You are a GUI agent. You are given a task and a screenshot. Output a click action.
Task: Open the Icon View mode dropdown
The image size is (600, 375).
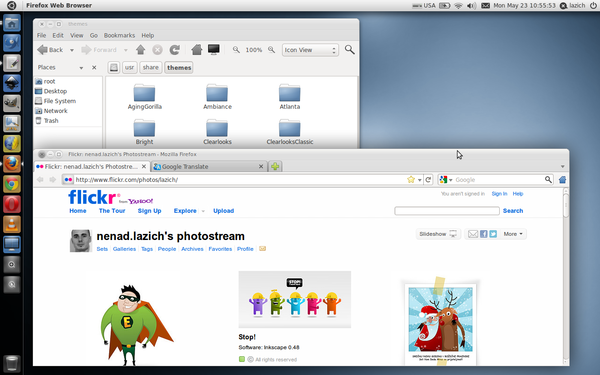(310, 50)
